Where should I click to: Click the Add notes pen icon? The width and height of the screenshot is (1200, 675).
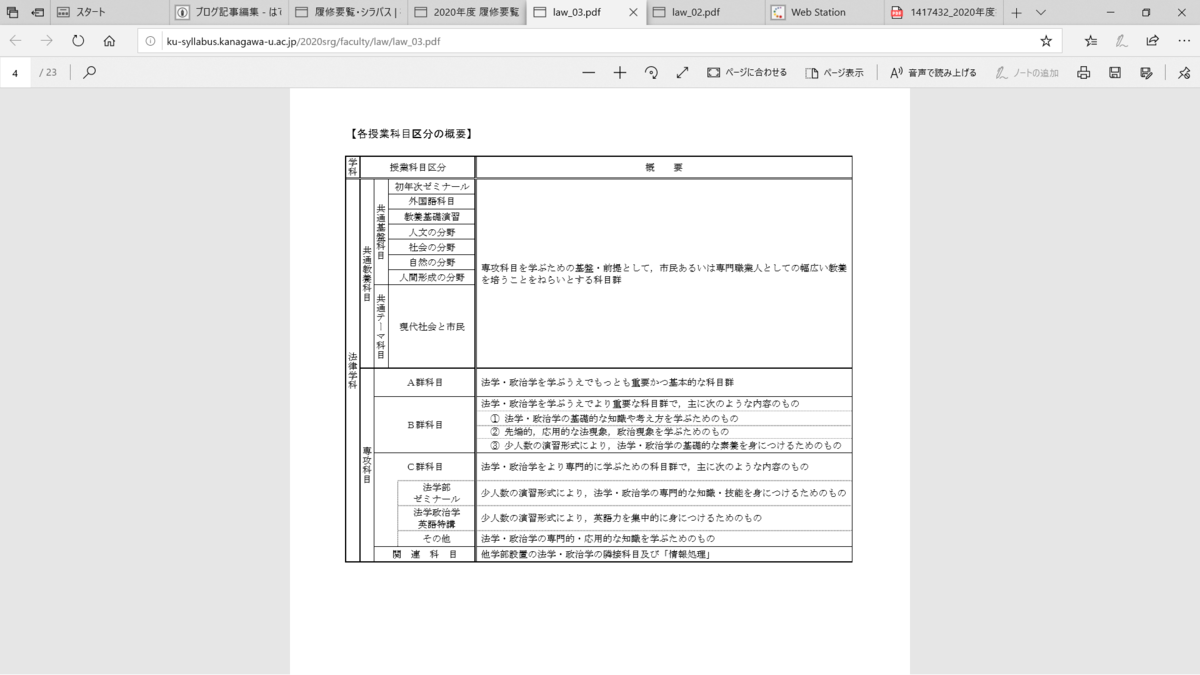(1122, 41)
